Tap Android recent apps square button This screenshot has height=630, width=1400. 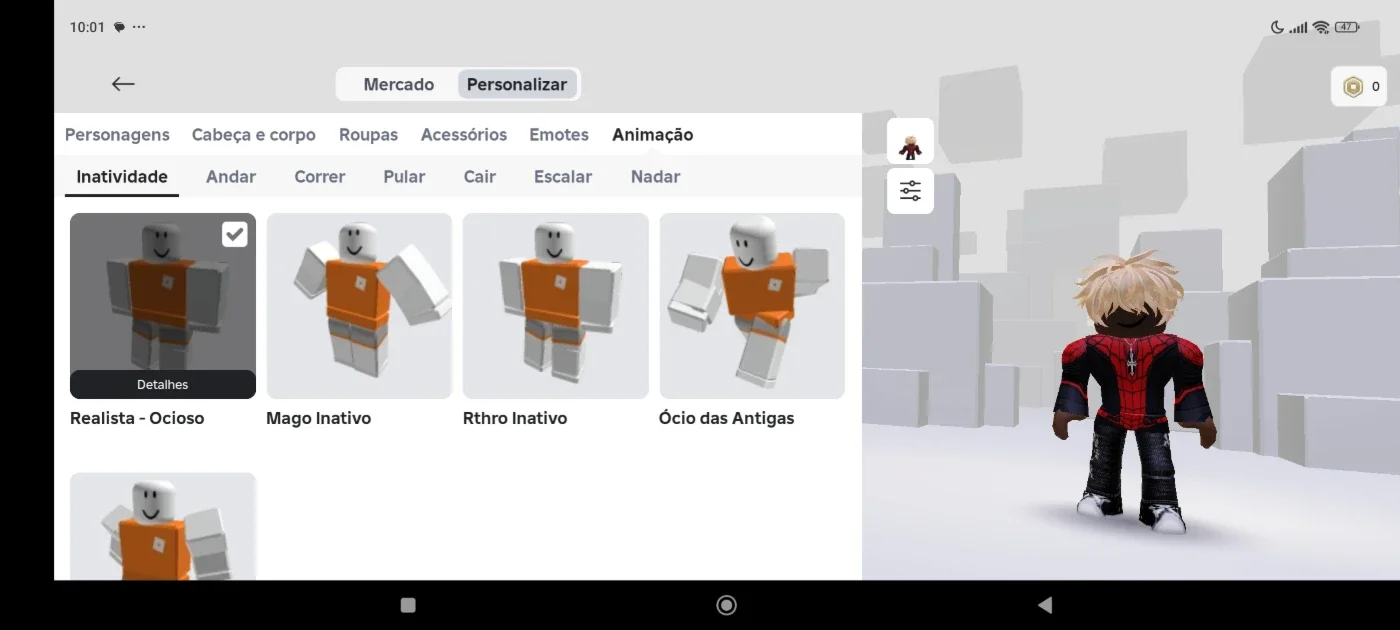click(x=408, y=605)
